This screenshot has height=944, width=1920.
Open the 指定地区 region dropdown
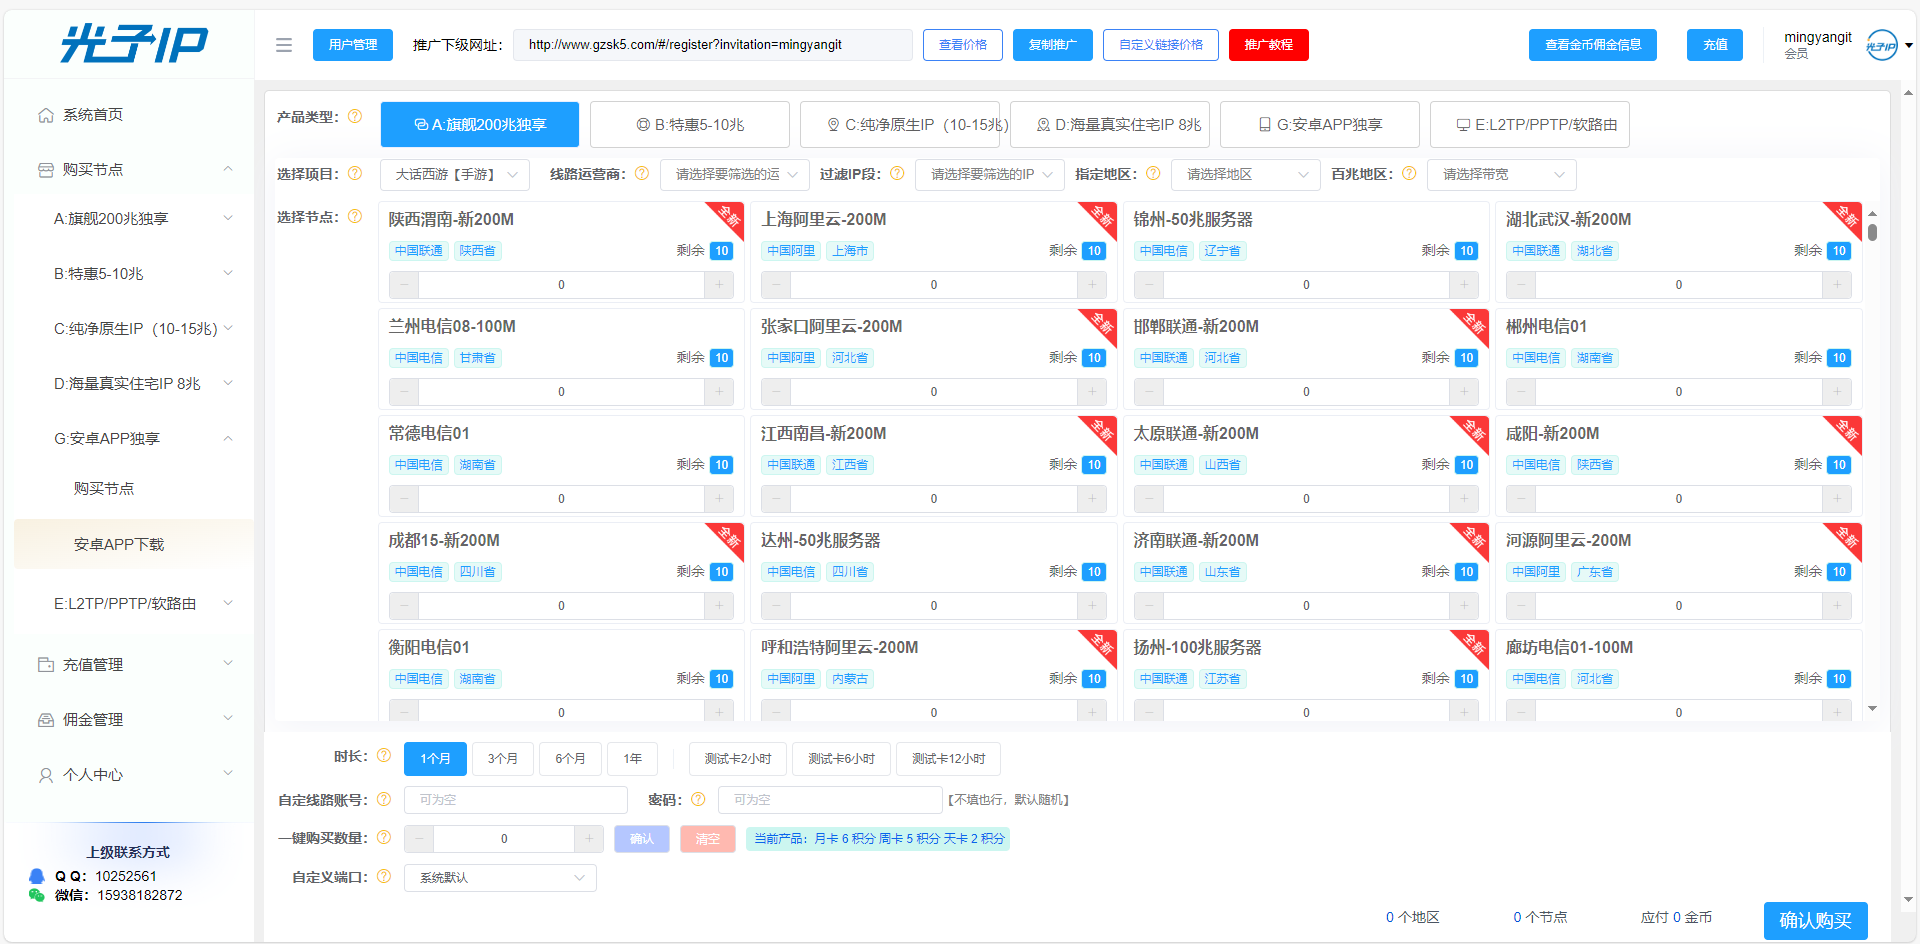tap(1245, 174)
